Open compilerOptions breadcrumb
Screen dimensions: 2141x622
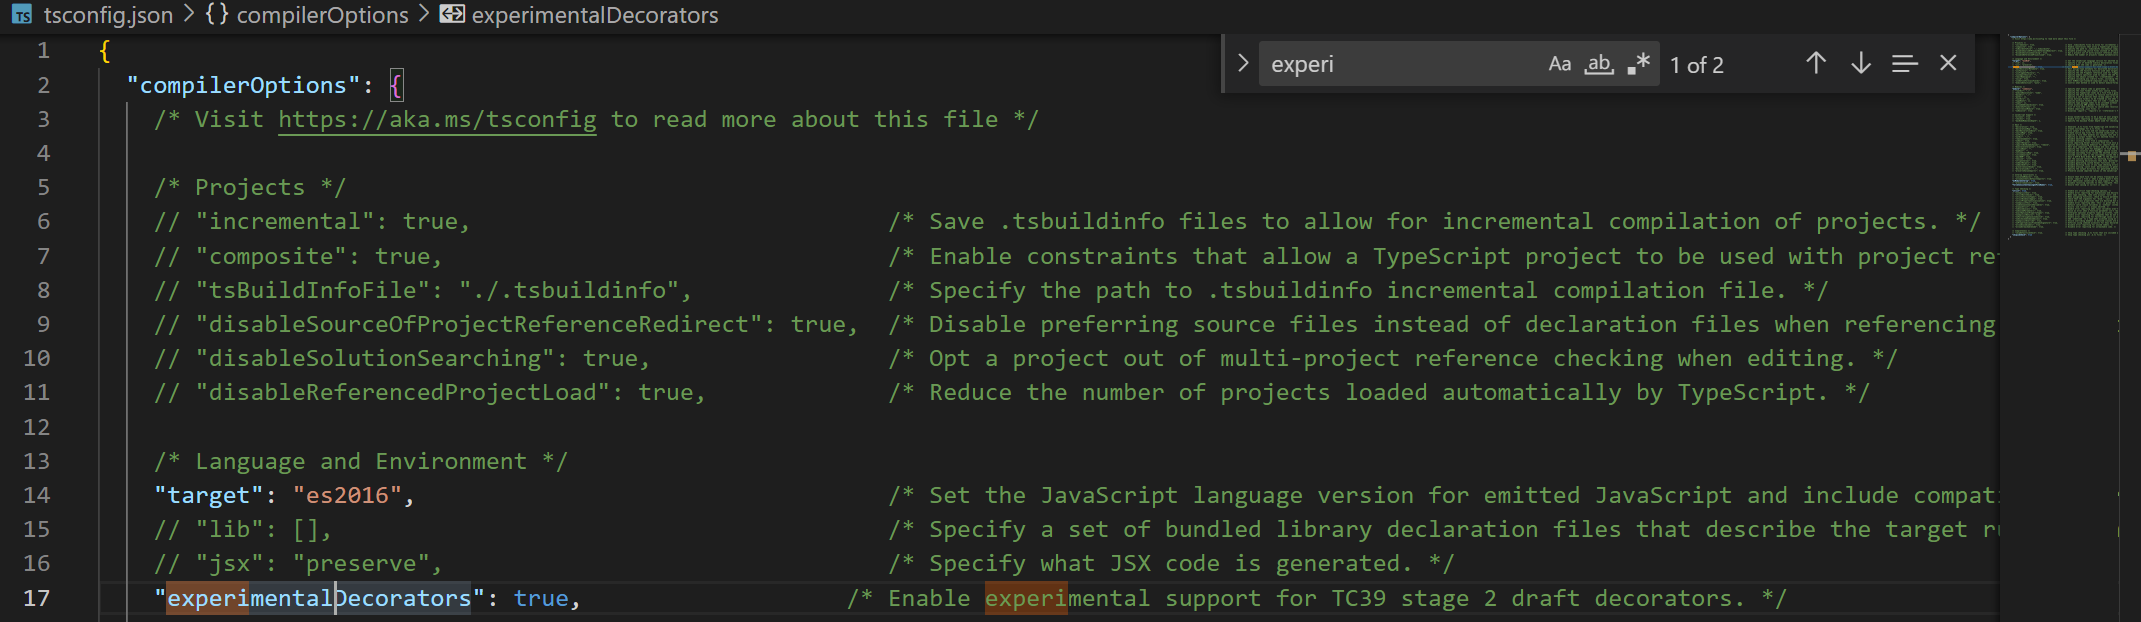322,15
